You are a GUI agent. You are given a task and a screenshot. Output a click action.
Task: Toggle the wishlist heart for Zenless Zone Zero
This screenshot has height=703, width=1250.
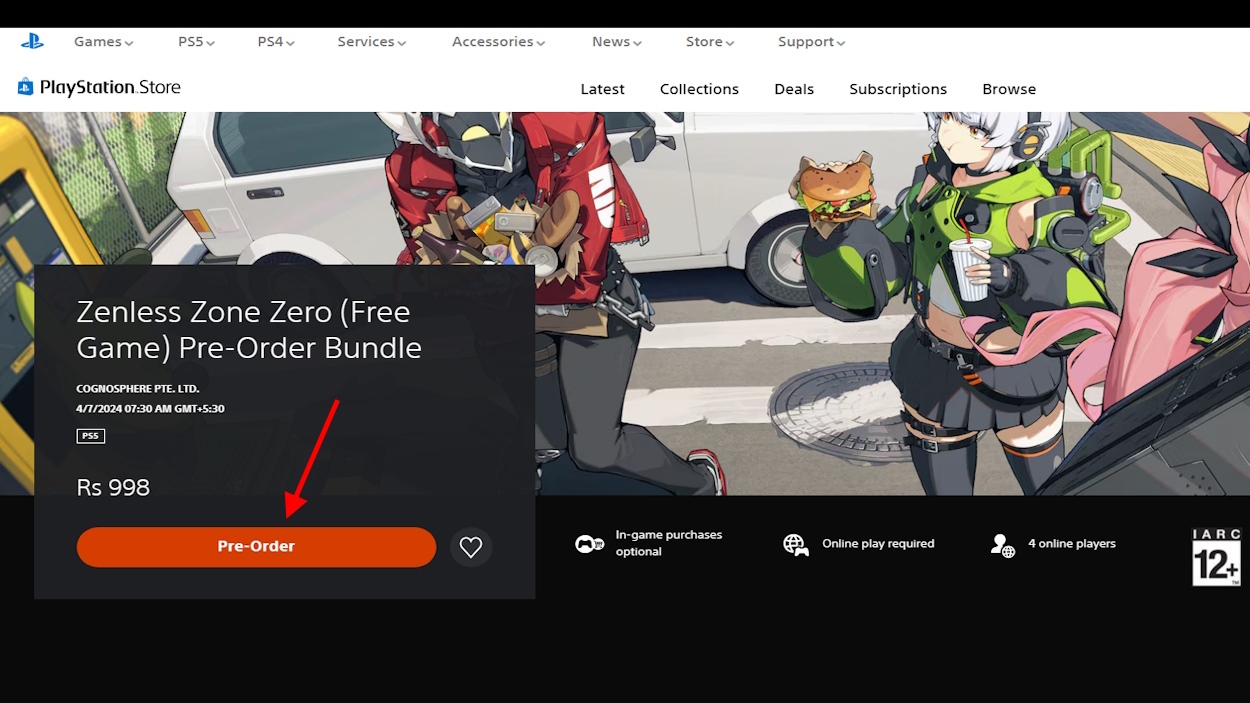coord(471,546)
